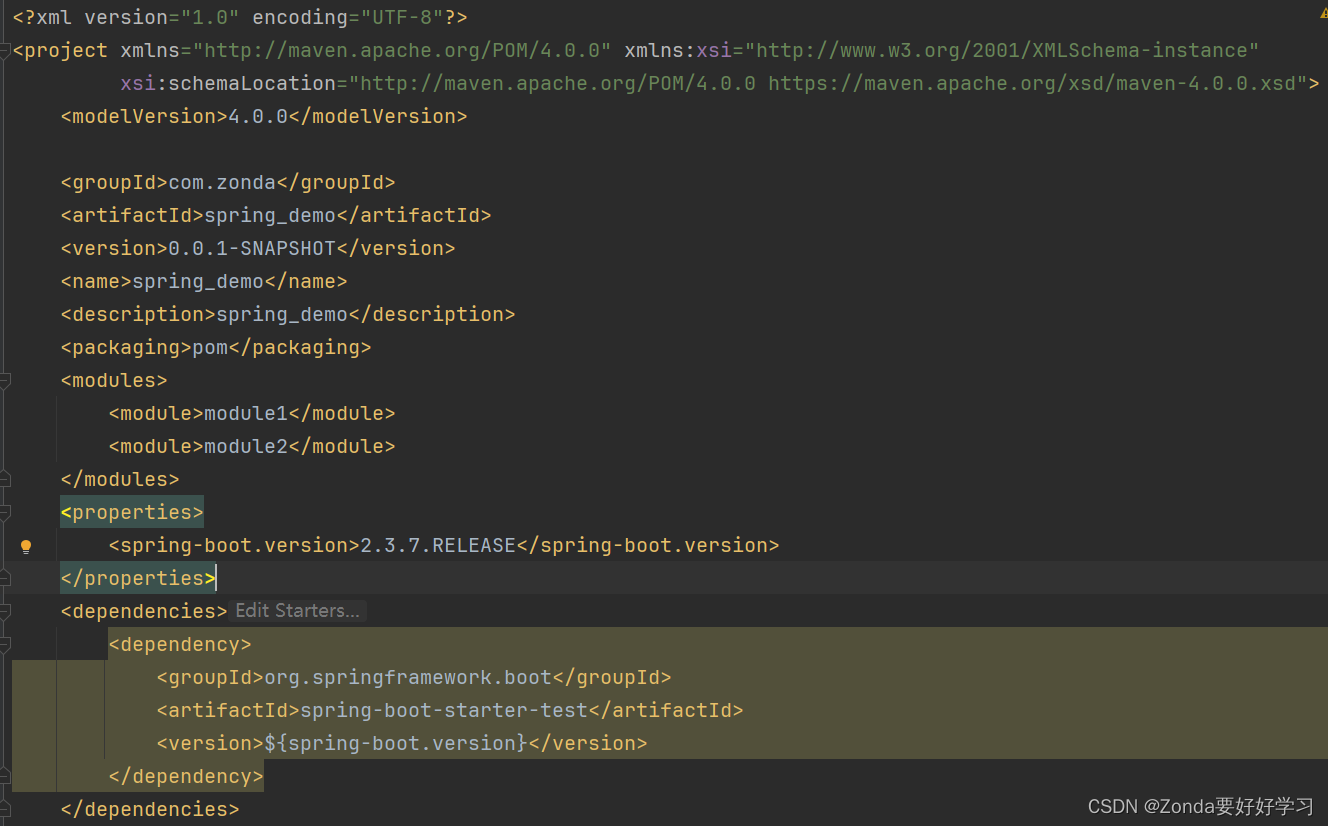Click spring_demo in the artifactId tag
Image resolution: width=1328 pixels, height=826 pixels.
(270, 215)
